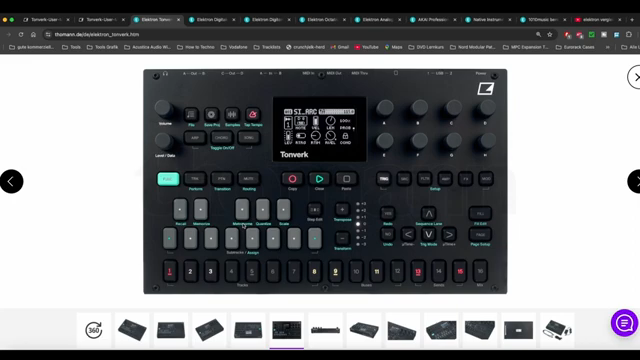Open the Vodafone bookmark folder
Viewport: 640px width, 360px height.
(234, 47)
